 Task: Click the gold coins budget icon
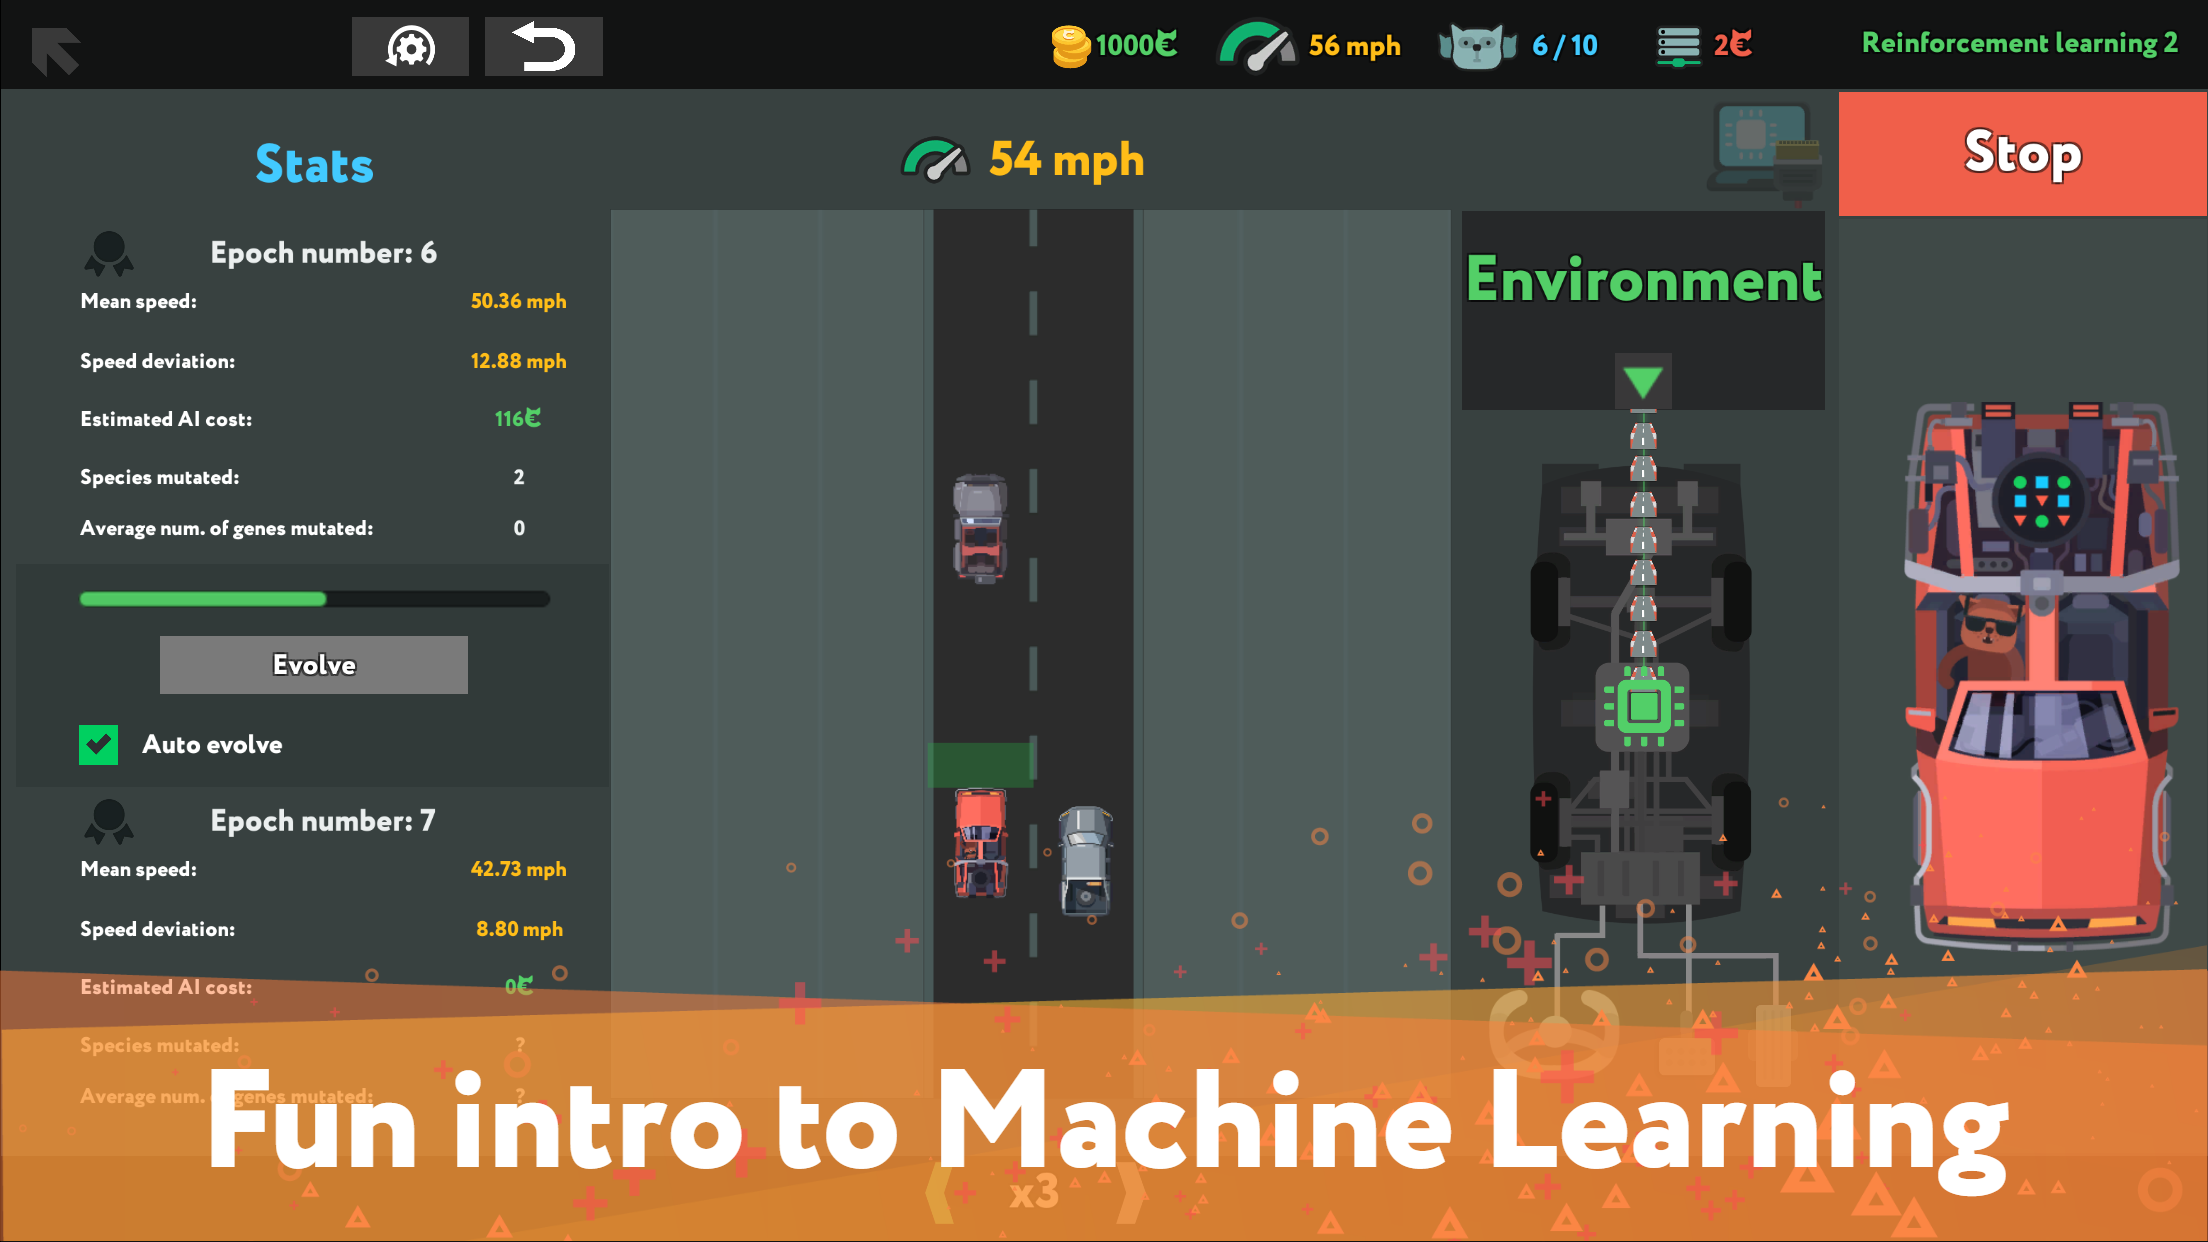(x=1070, y=46)
